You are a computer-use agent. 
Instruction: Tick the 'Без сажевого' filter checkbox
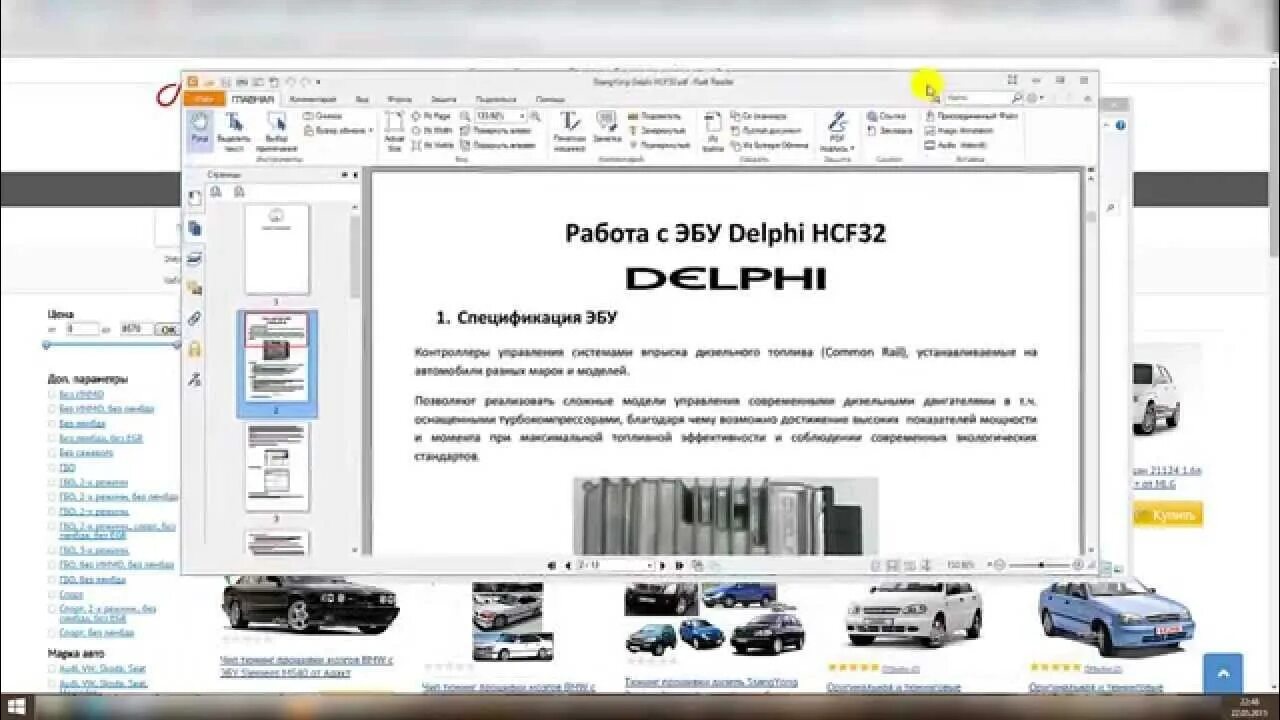point(52,452)
